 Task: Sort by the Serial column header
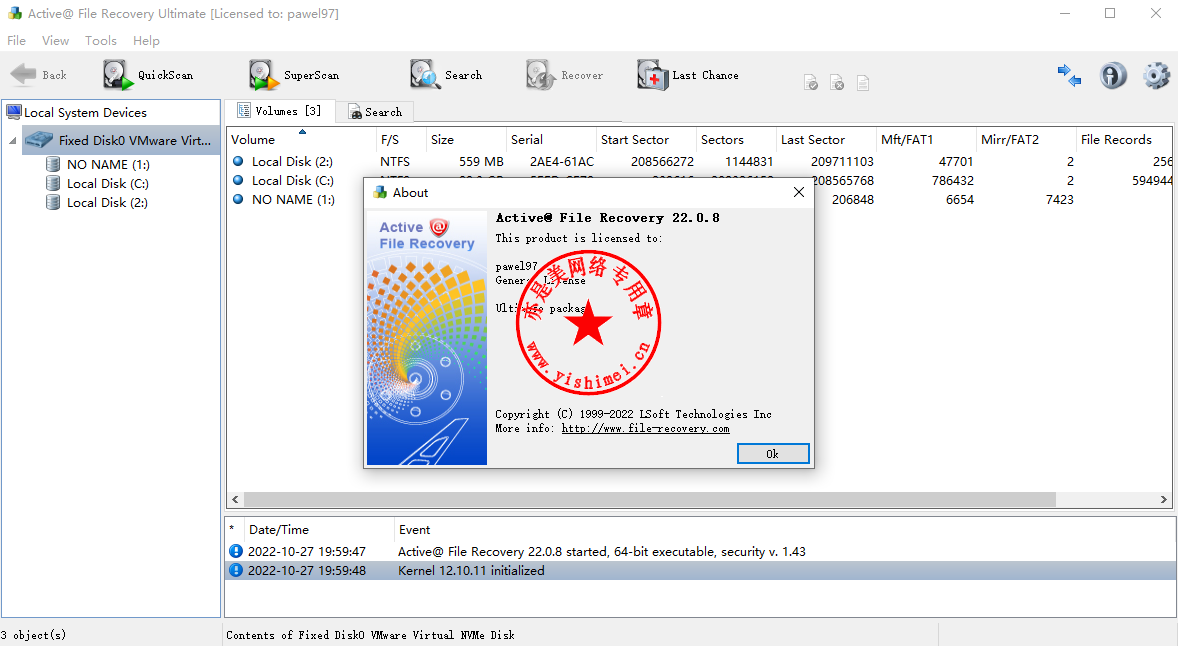[x=551, y=140]
